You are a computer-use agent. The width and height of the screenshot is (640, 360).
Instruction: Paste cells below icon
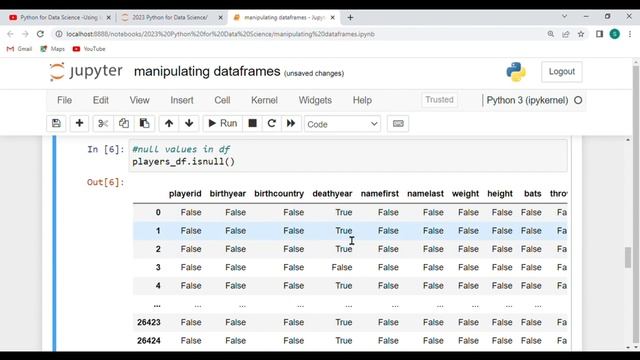(144, 124)
